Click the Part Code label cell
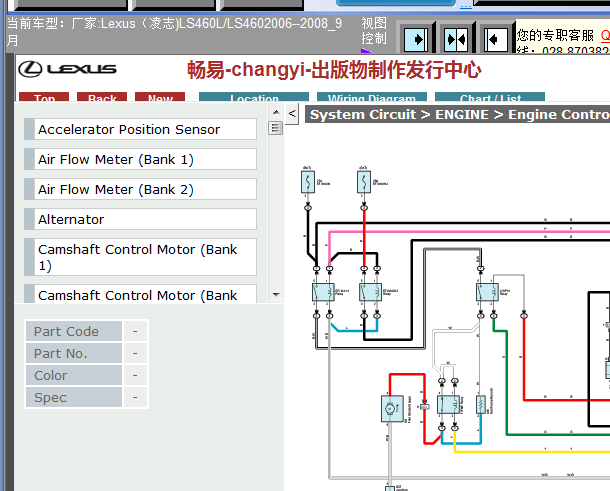Screen dimensions: 610x491 74,331
